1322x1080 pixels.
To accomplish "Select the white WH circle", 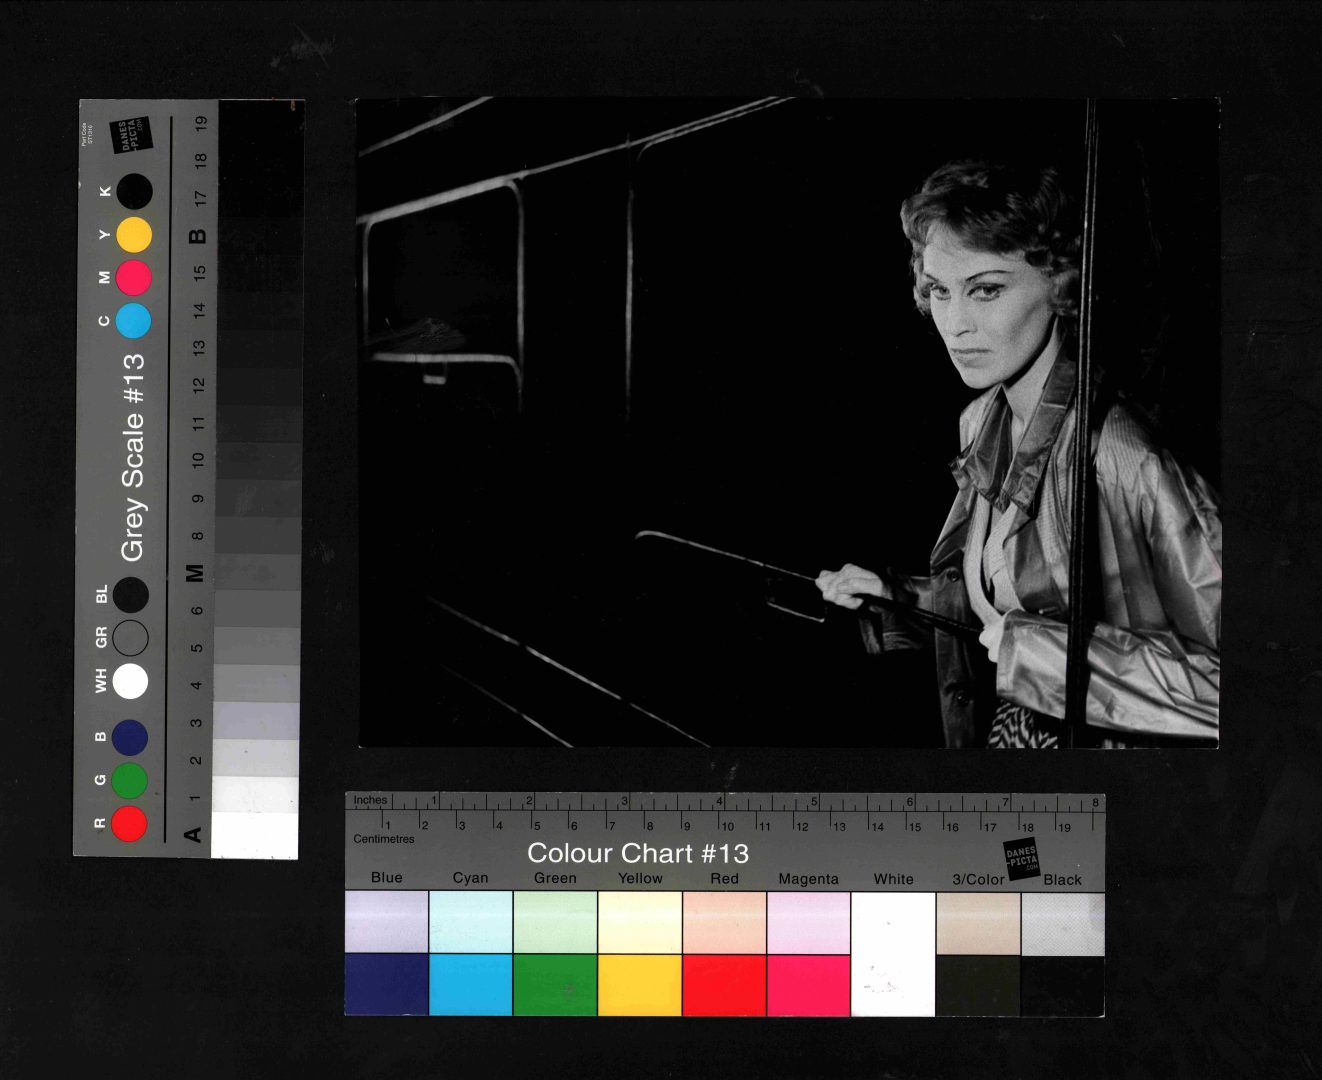I will pos(130,681).
